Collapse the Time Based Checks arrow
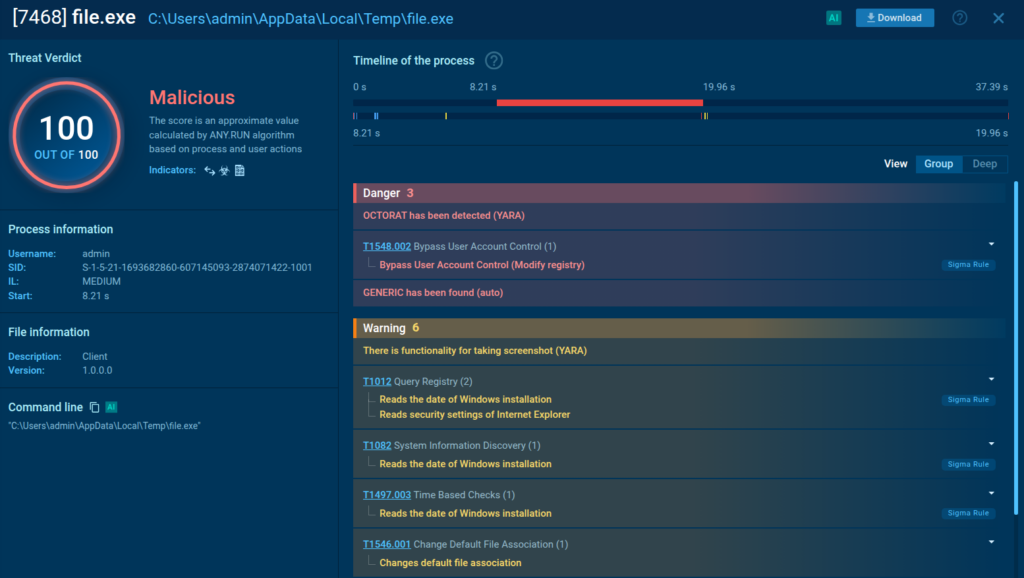 [x=991, y=493]
